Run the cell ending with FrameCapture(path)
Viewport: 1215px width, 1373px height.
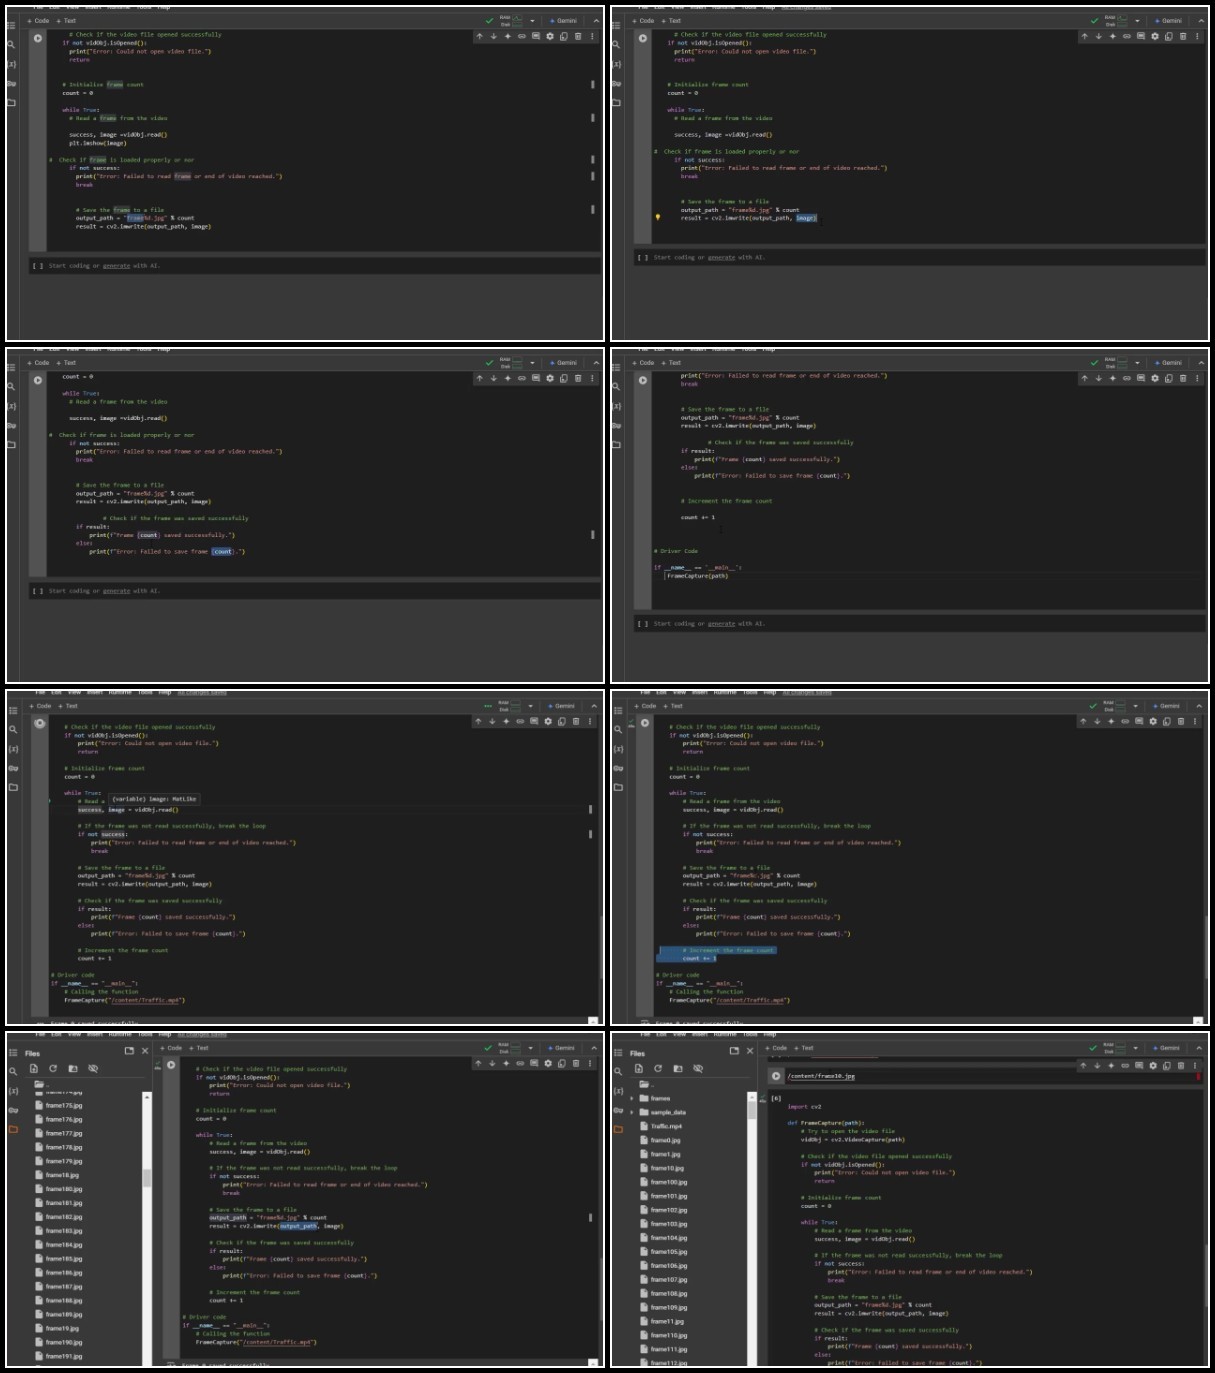tap(643, 380)
